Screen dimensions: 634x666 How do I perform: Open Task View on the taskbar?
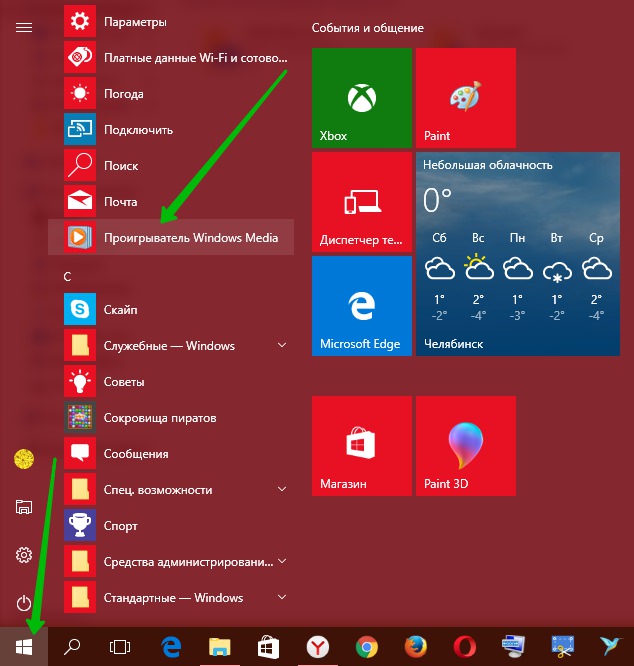[x=120, y=647]
